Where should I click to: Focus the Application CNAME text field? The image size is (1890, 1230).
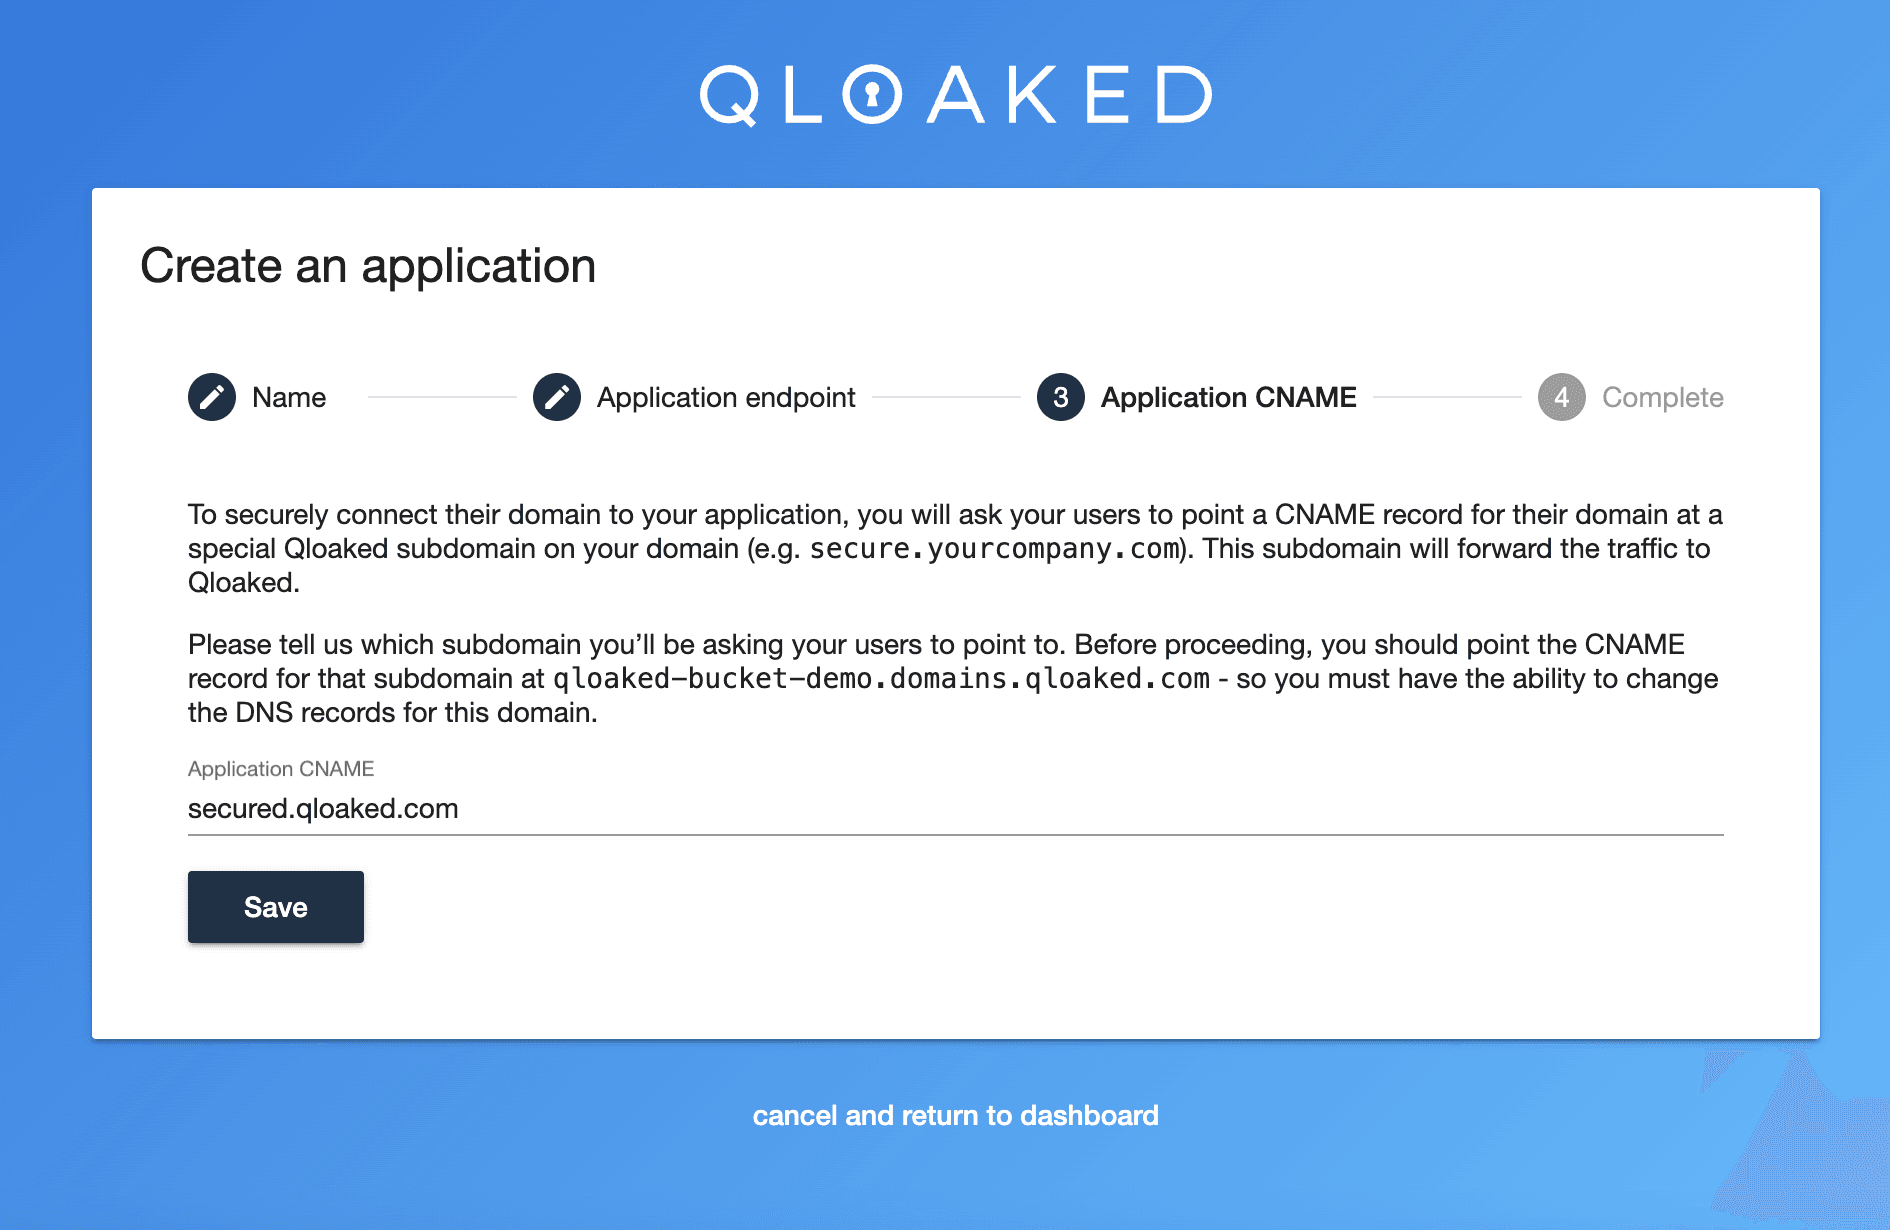[955, 809]
